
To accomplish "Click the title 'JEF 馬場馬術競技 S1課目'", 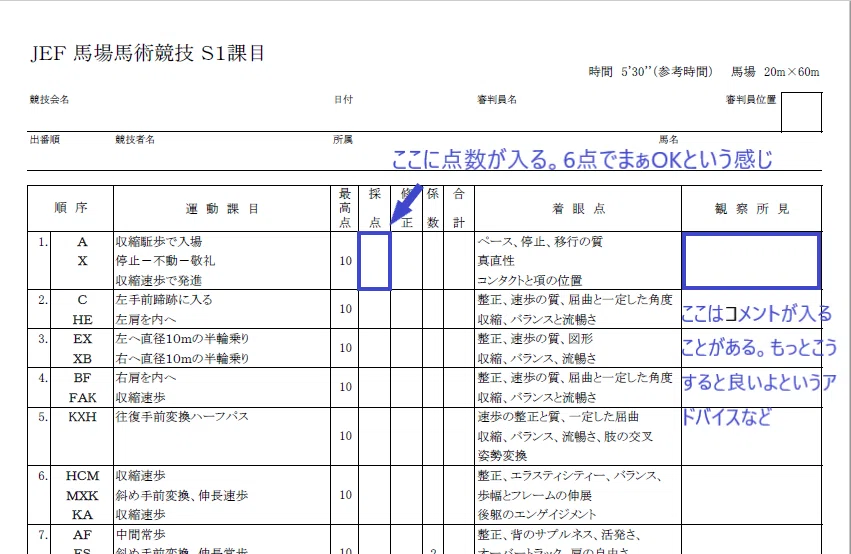I will 147,53.
